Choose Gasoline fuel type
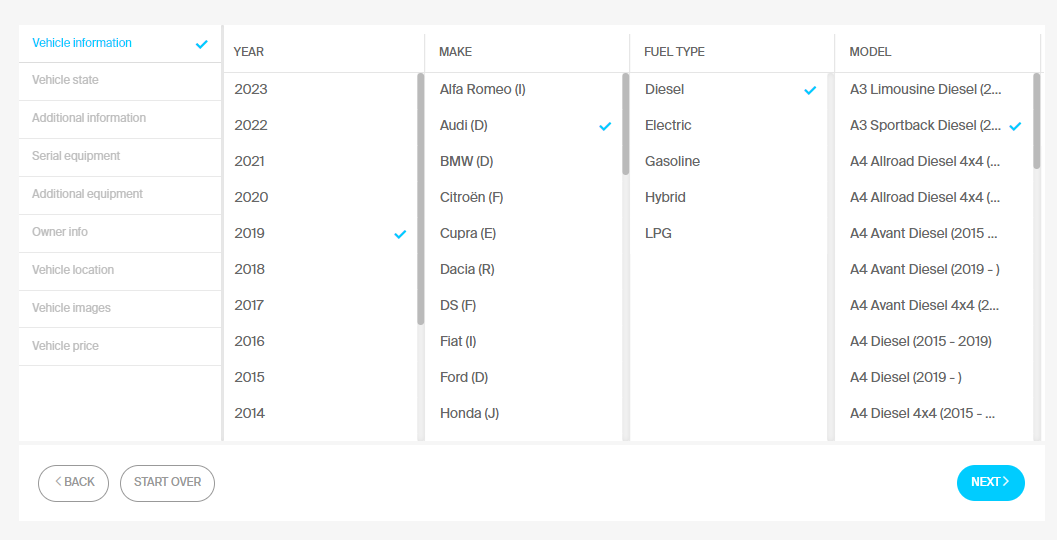The width and height of the screenshot is (1057, 540). [729, 162]
